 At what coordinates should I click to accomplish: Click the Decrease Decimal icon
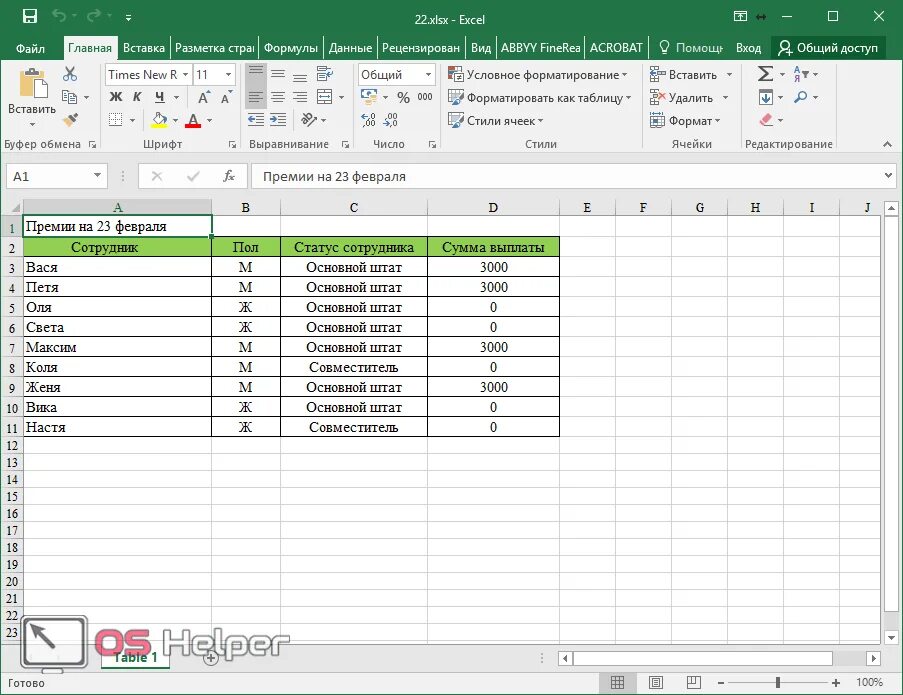(390, 120)
